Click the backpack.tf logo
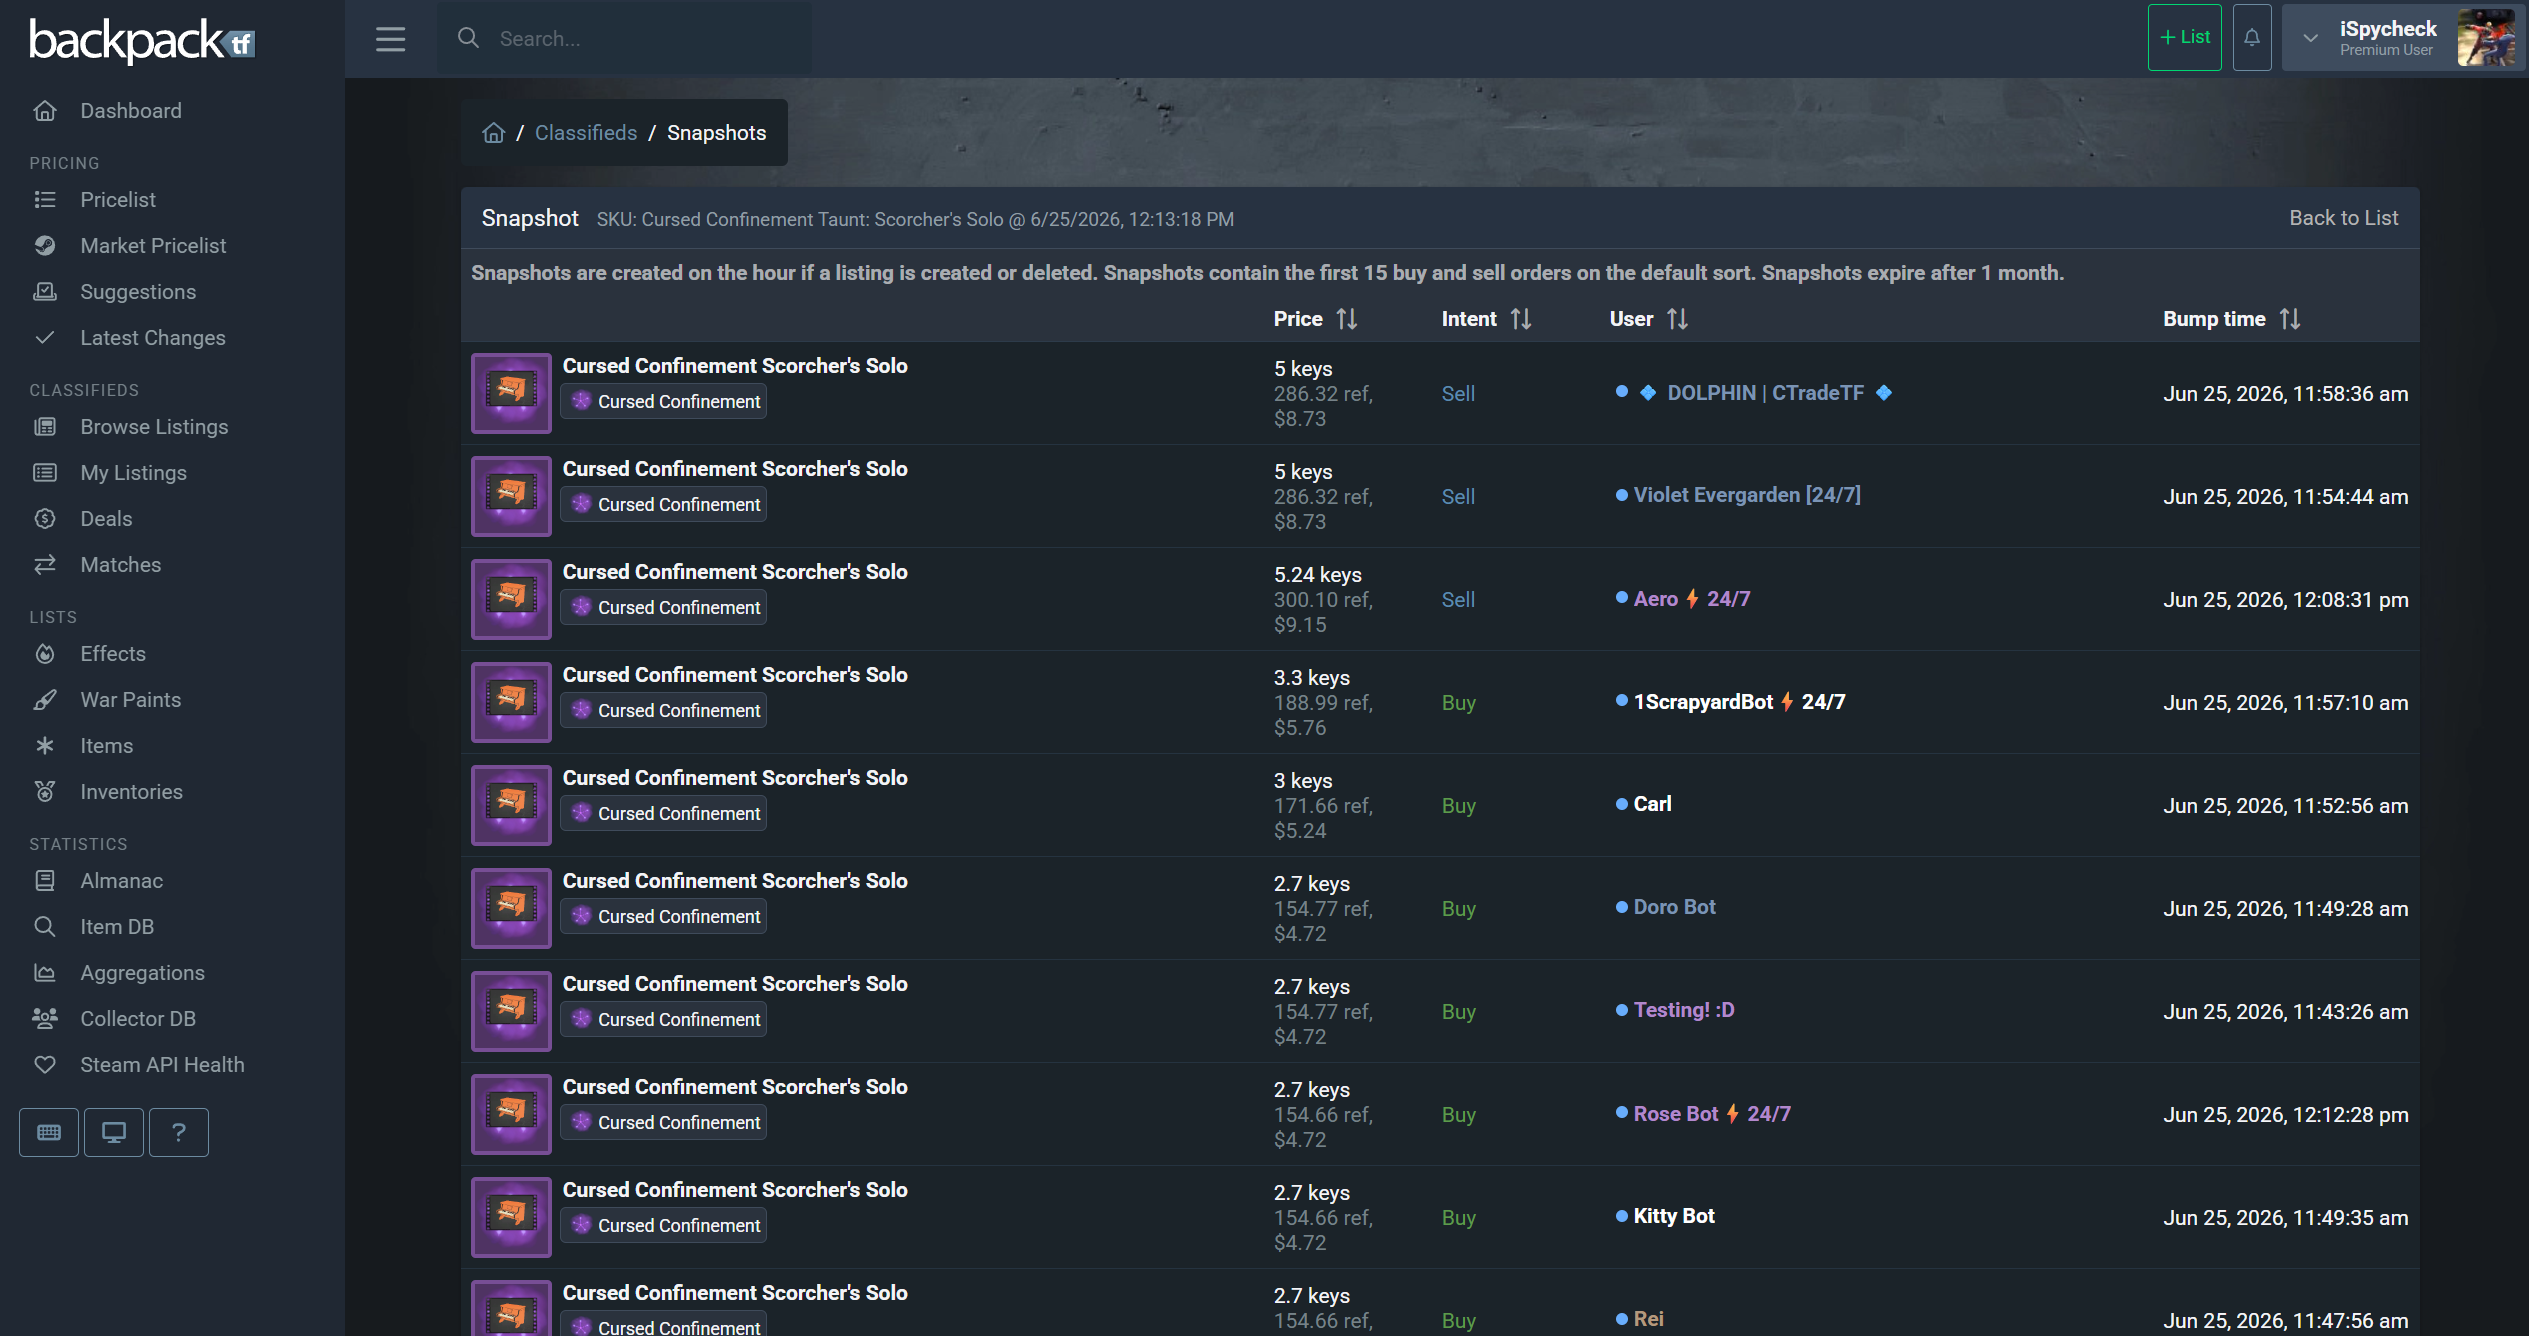The height and width of the screenshot is (1336, 2529). coord(142,41)
